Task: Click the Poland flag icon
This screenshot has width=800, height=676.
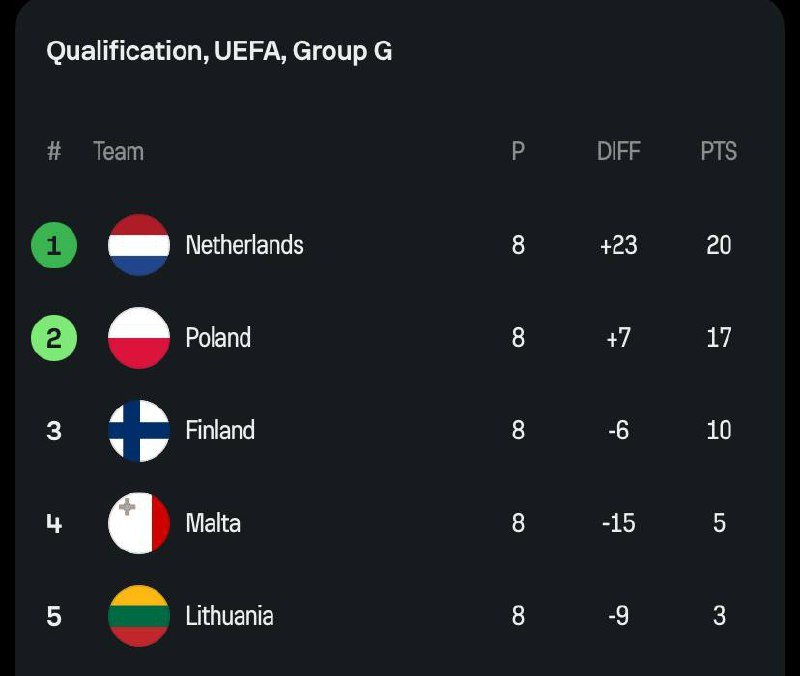Action: coord(139,338)
